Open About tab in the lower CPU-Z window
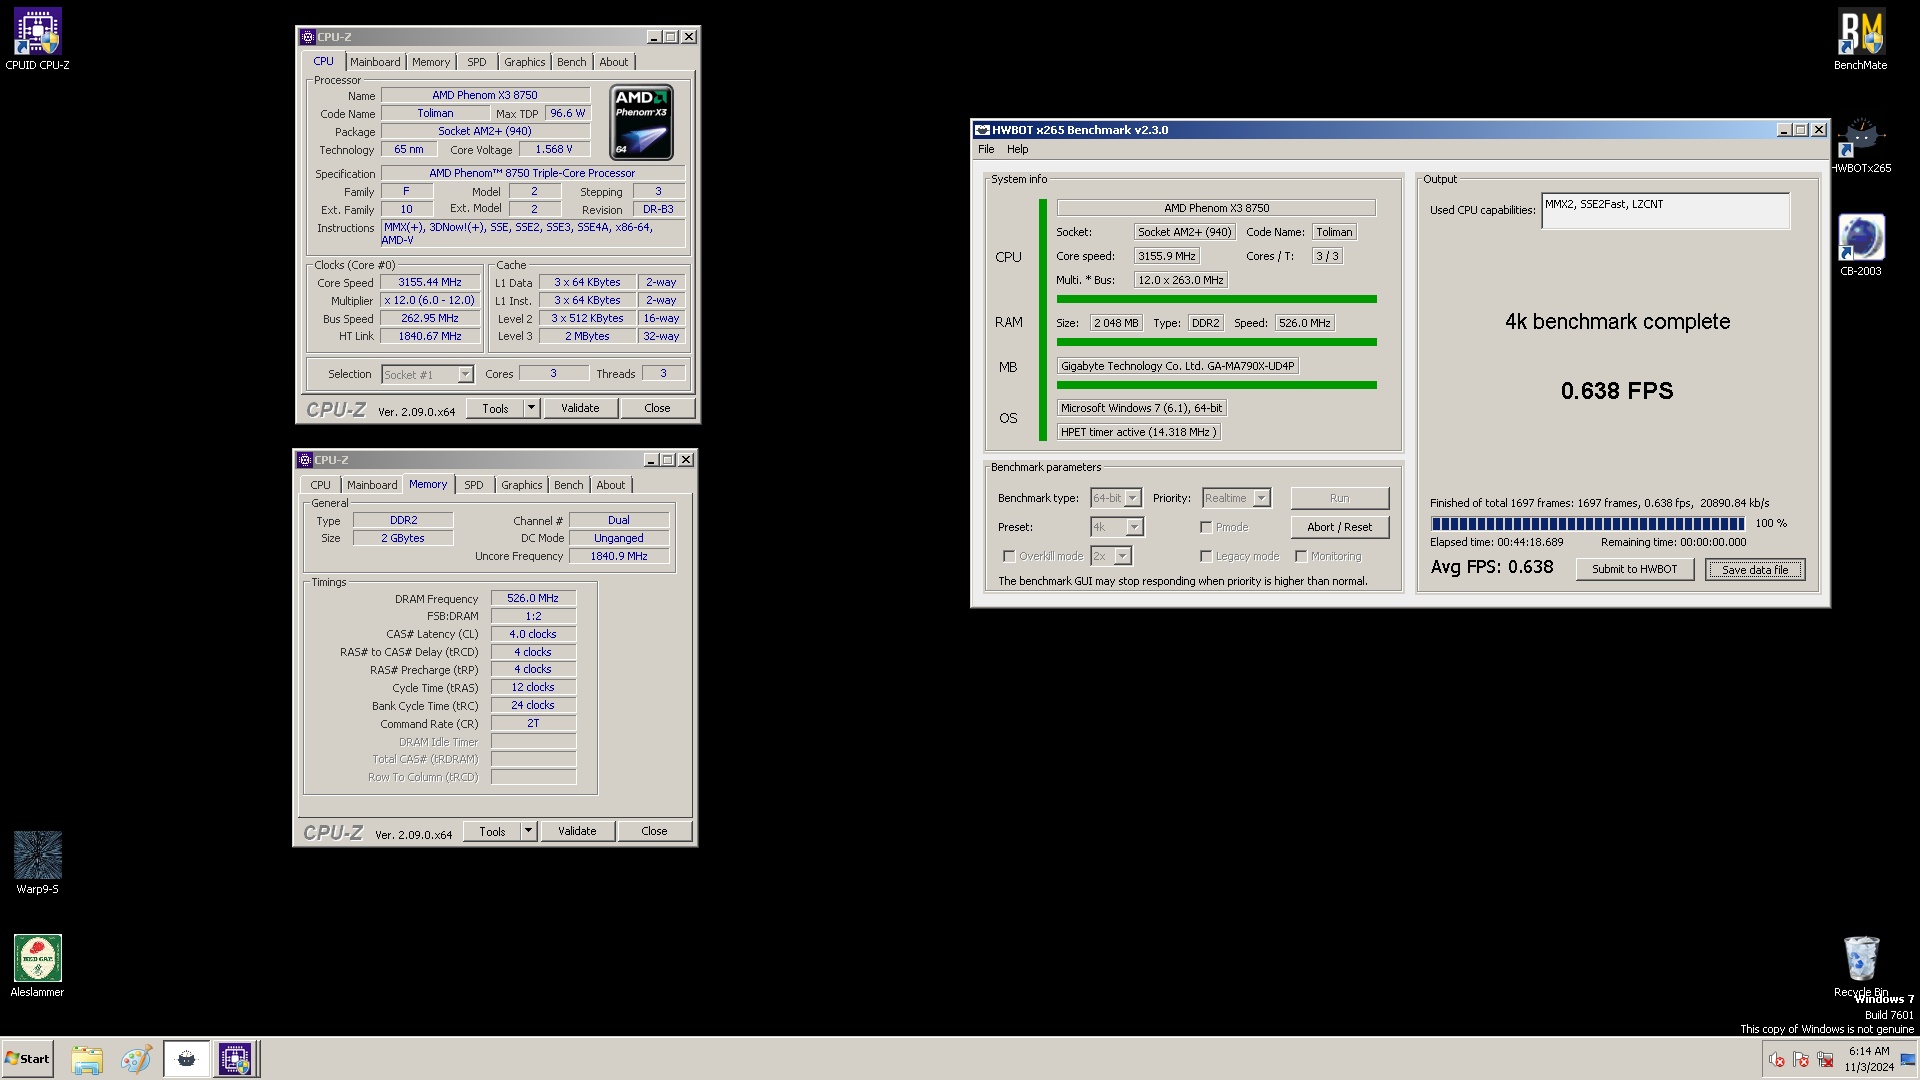Viewport: 1920px width, 1080px height. [611, 485]
